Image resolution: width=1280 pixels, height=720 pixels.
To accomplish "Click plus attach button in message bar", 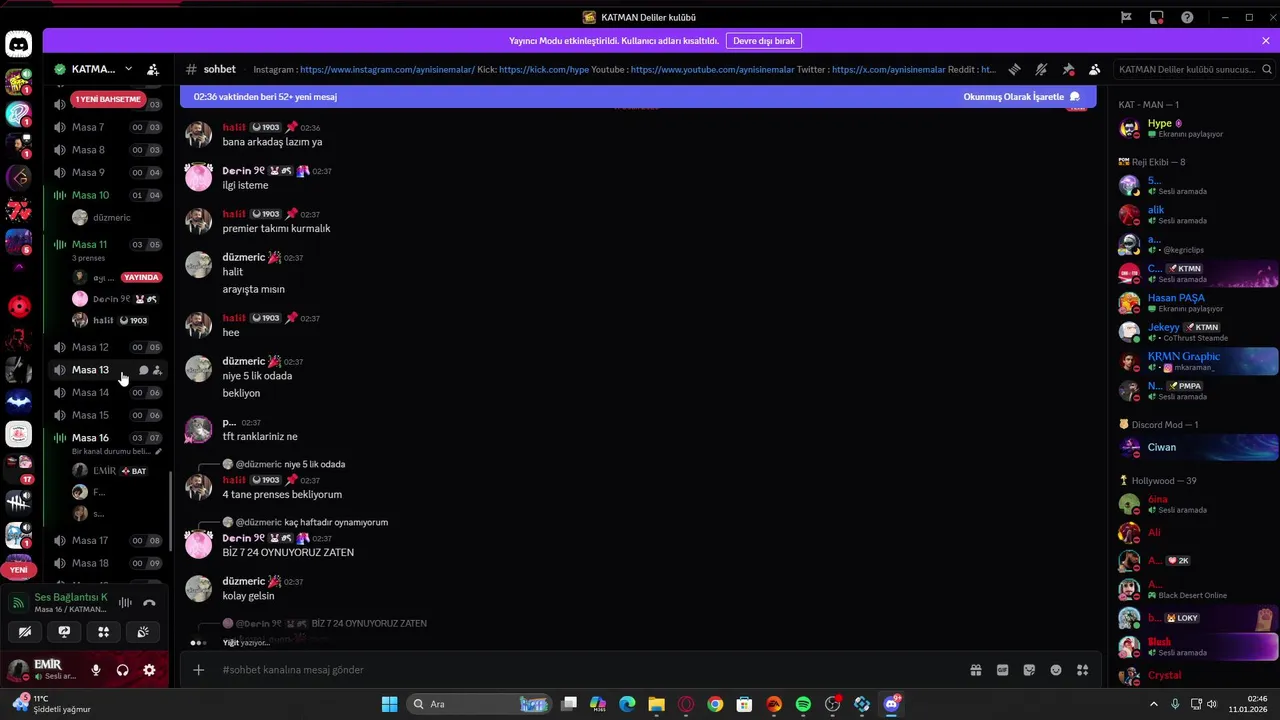I will (198, 670).
